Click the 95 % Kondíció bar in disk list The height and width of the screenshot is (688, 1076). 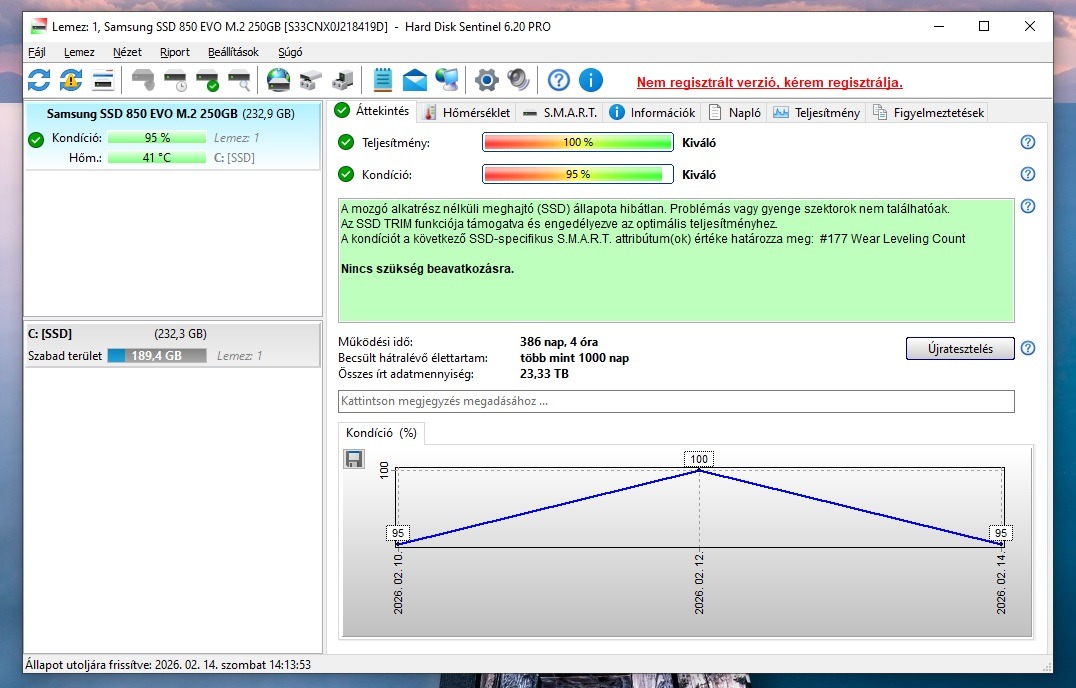point(156,138)
